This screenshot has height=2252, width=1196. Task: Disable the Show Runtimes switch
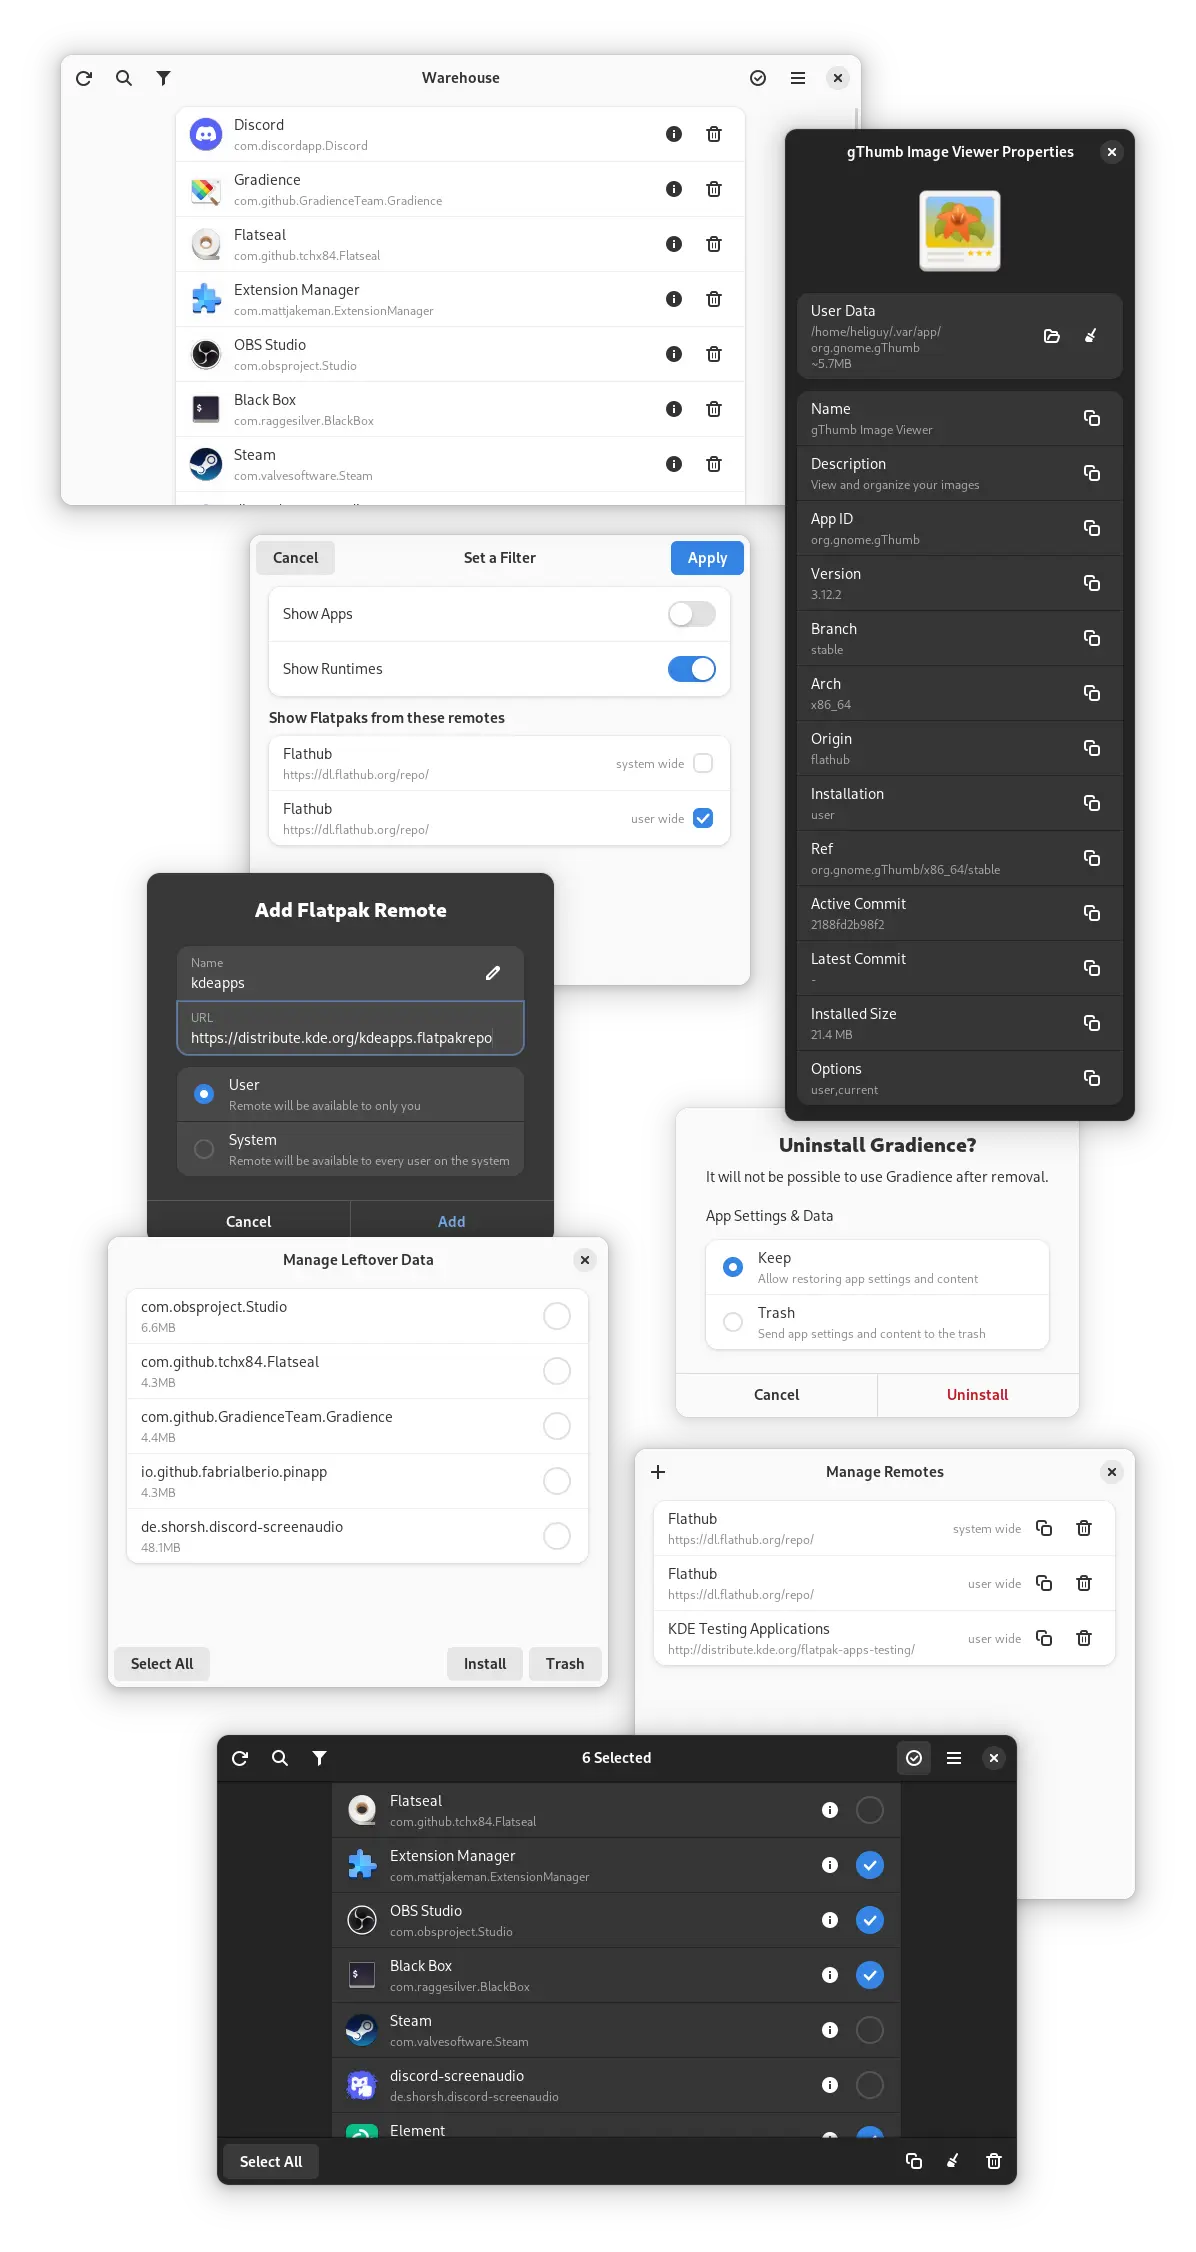692,669
